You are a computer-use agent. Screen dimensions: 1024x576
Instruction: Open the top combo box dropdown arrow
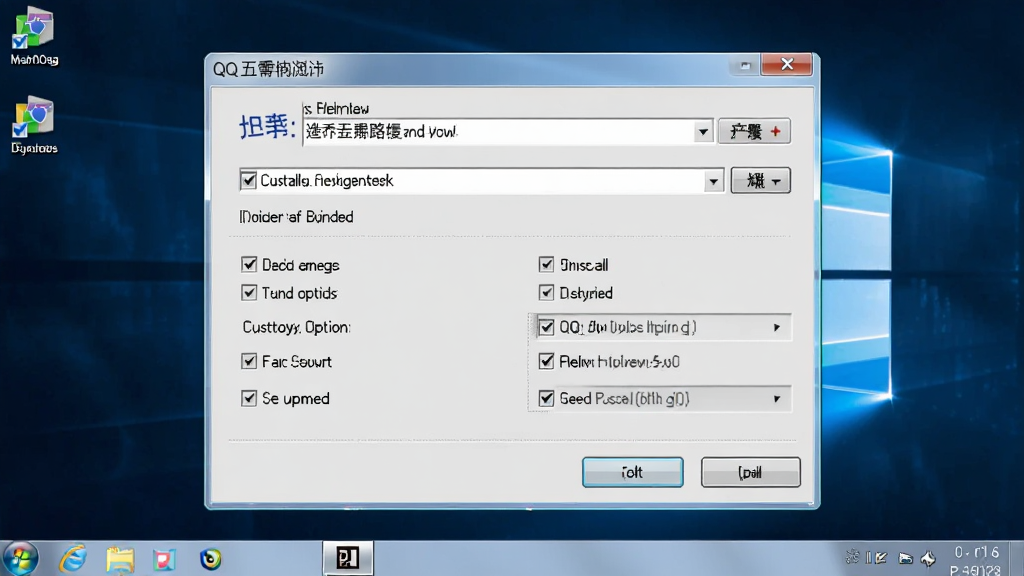703,132
